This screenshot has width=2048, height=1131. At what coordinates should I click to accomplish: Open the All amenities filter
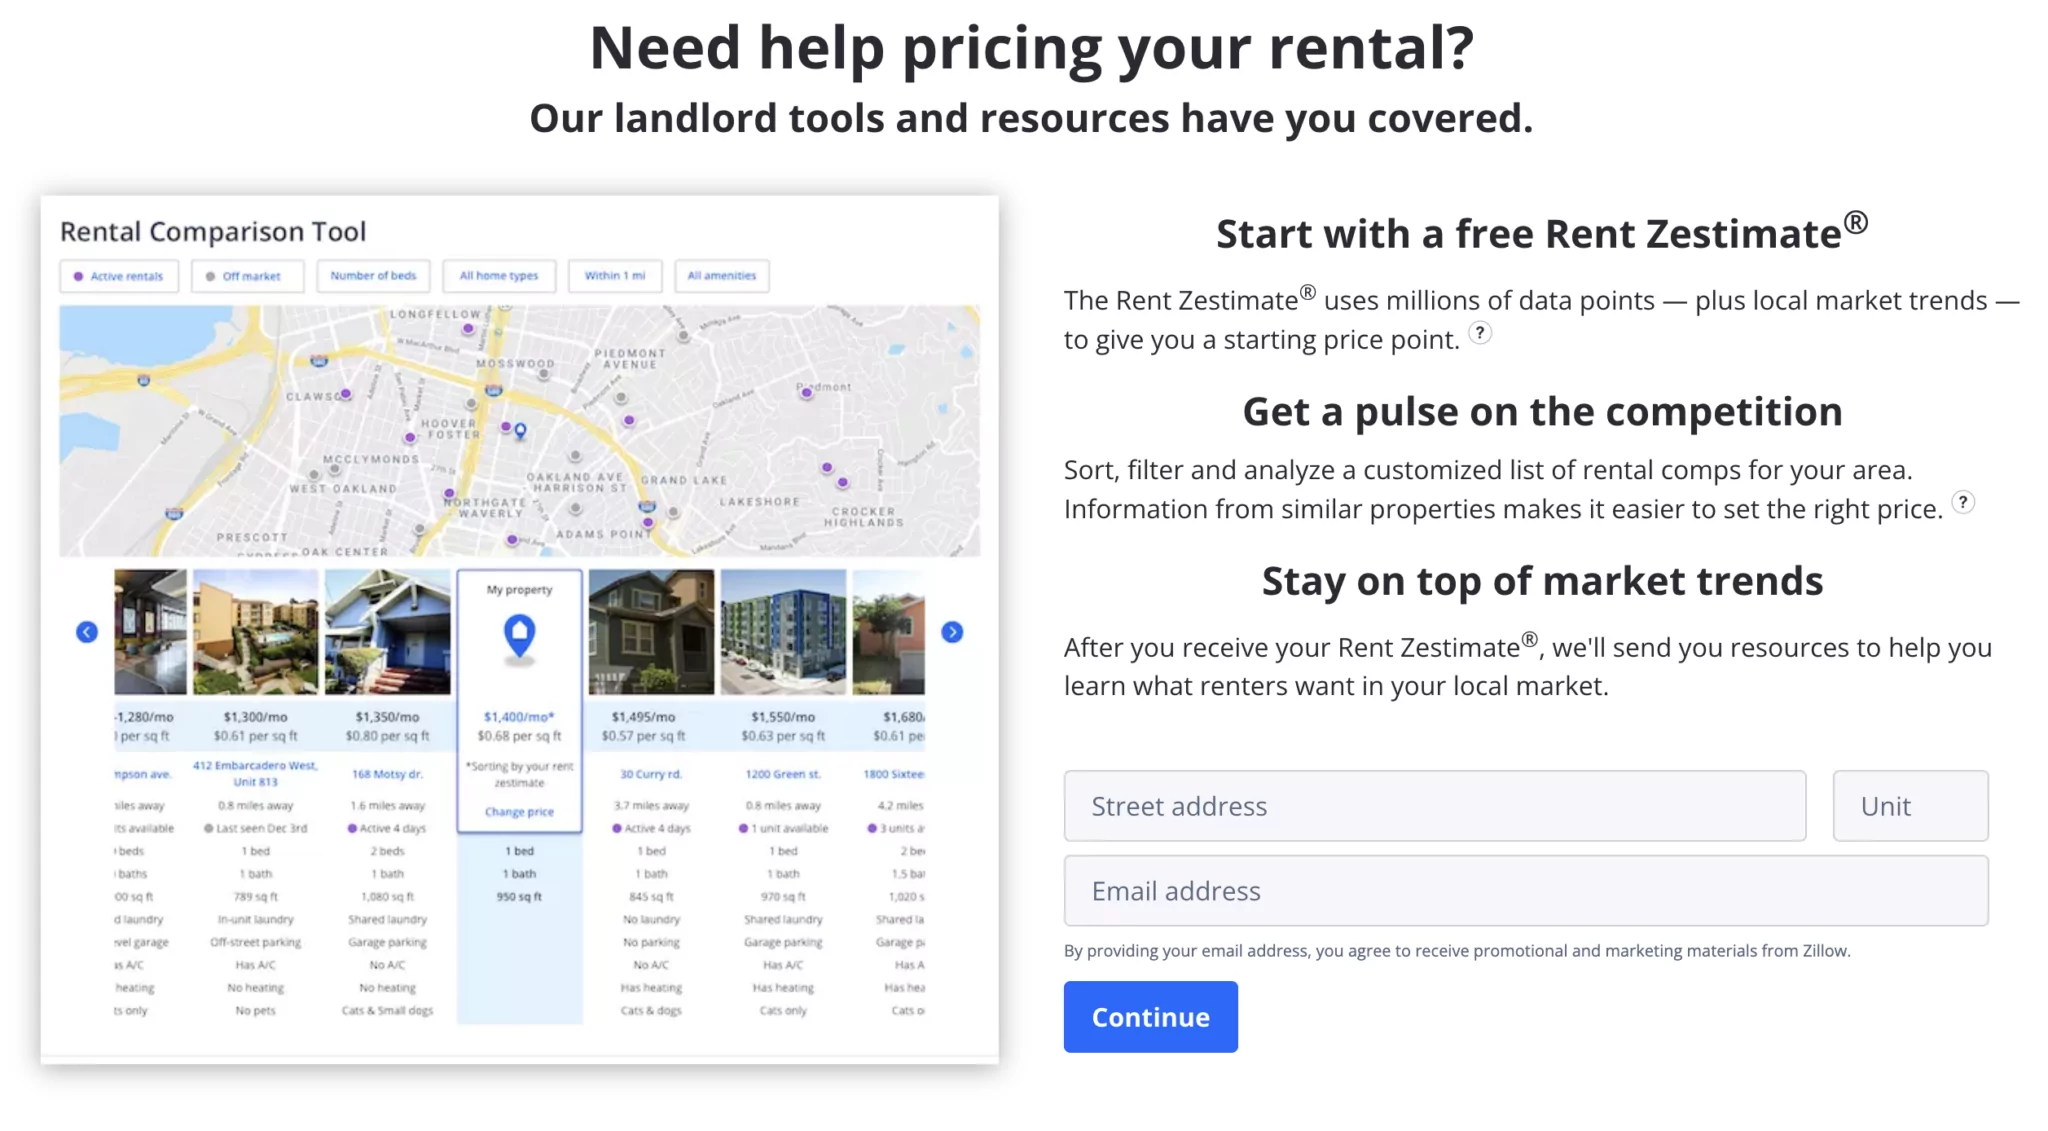pyautogui.click(x=722, y=276)
